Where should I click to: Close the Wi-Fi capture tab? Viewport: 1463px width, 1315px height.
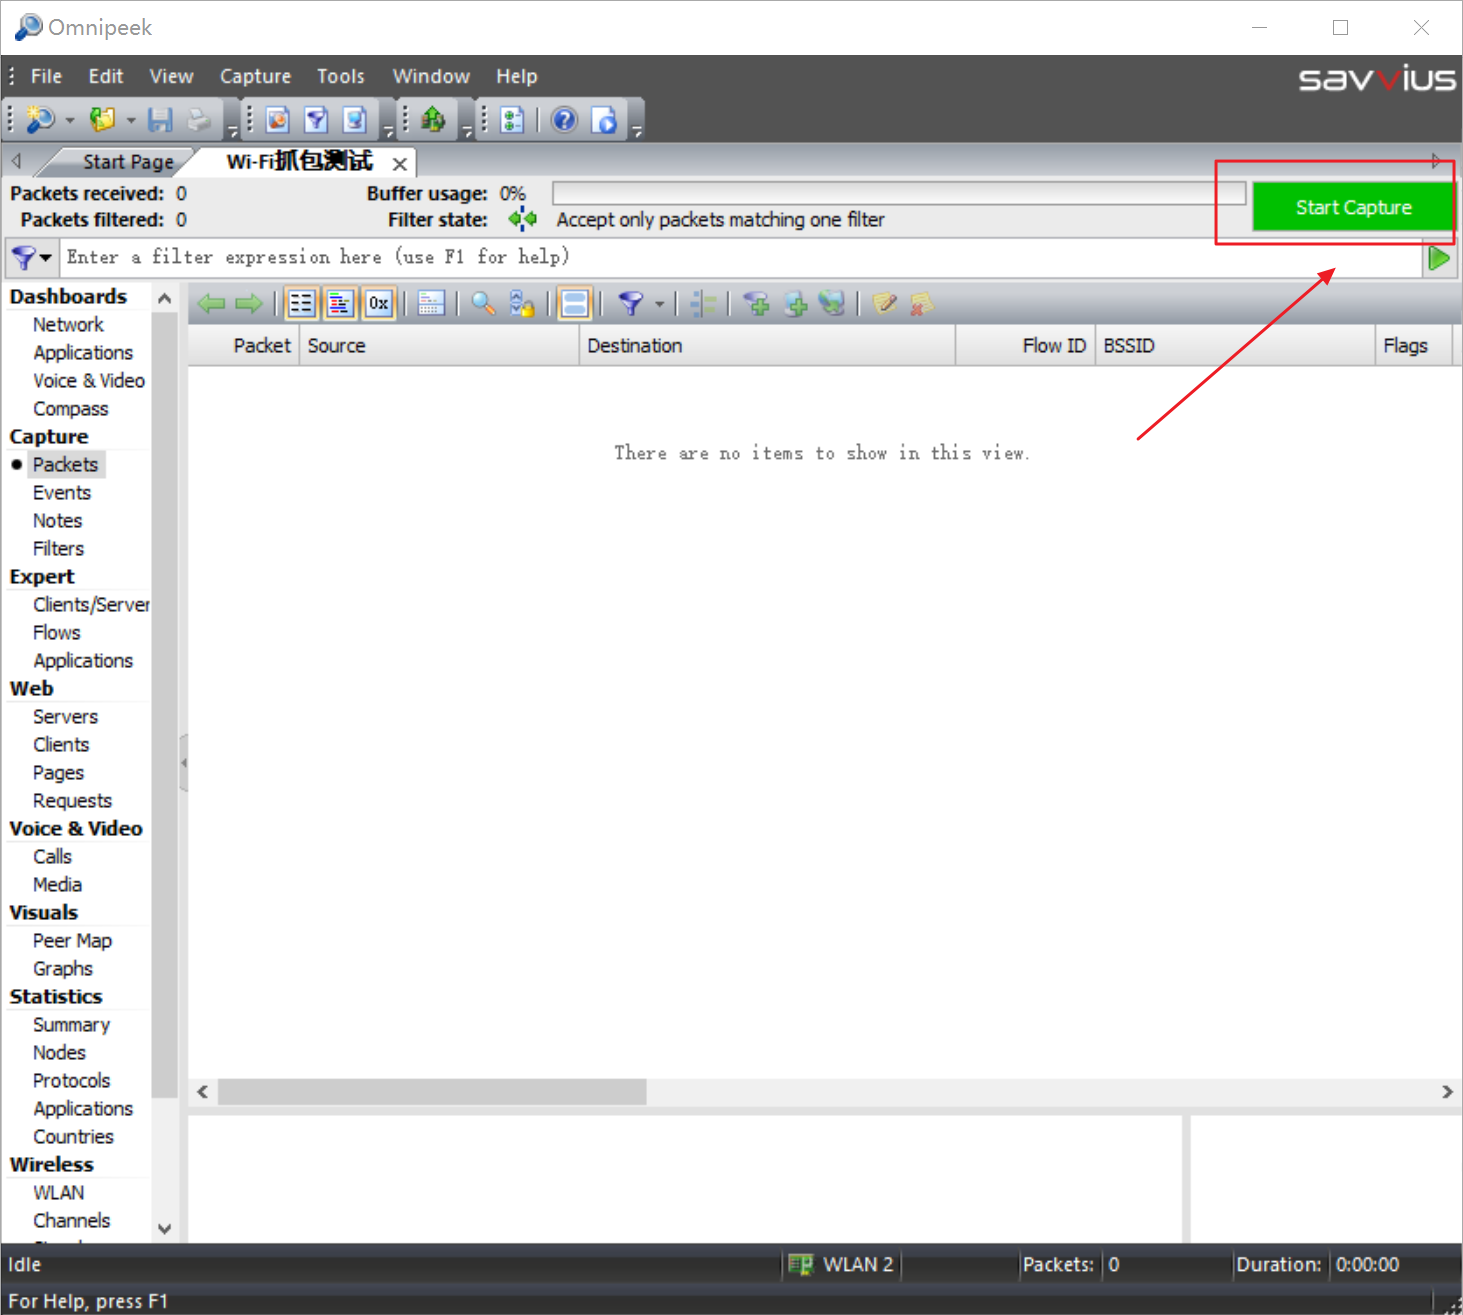click(x=400, y=164)
